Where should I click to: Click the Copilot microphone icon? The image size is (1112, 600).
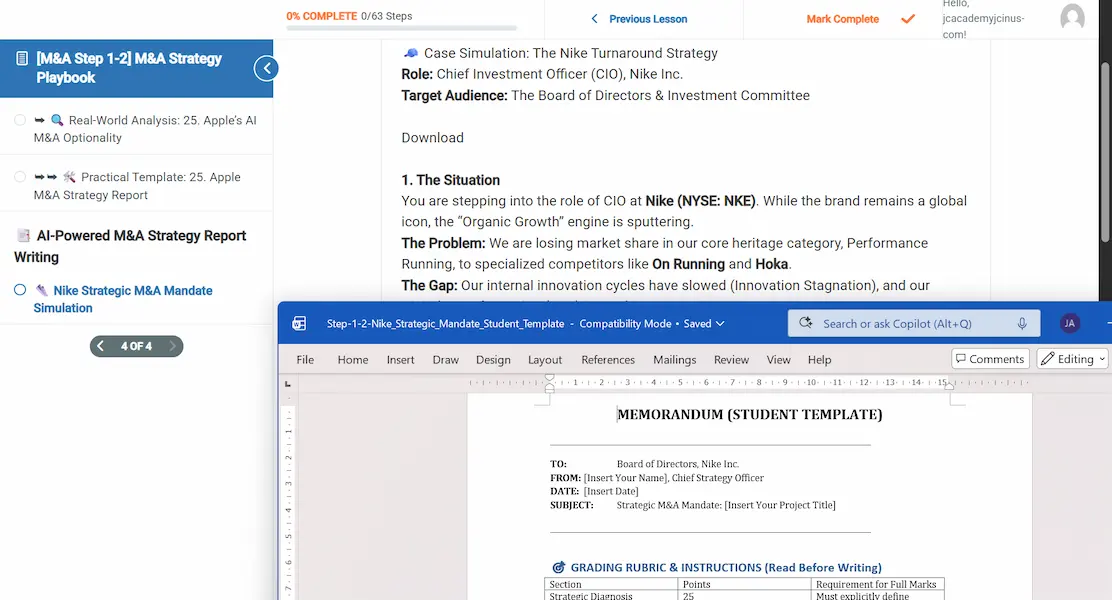[x=1020, y=323]
